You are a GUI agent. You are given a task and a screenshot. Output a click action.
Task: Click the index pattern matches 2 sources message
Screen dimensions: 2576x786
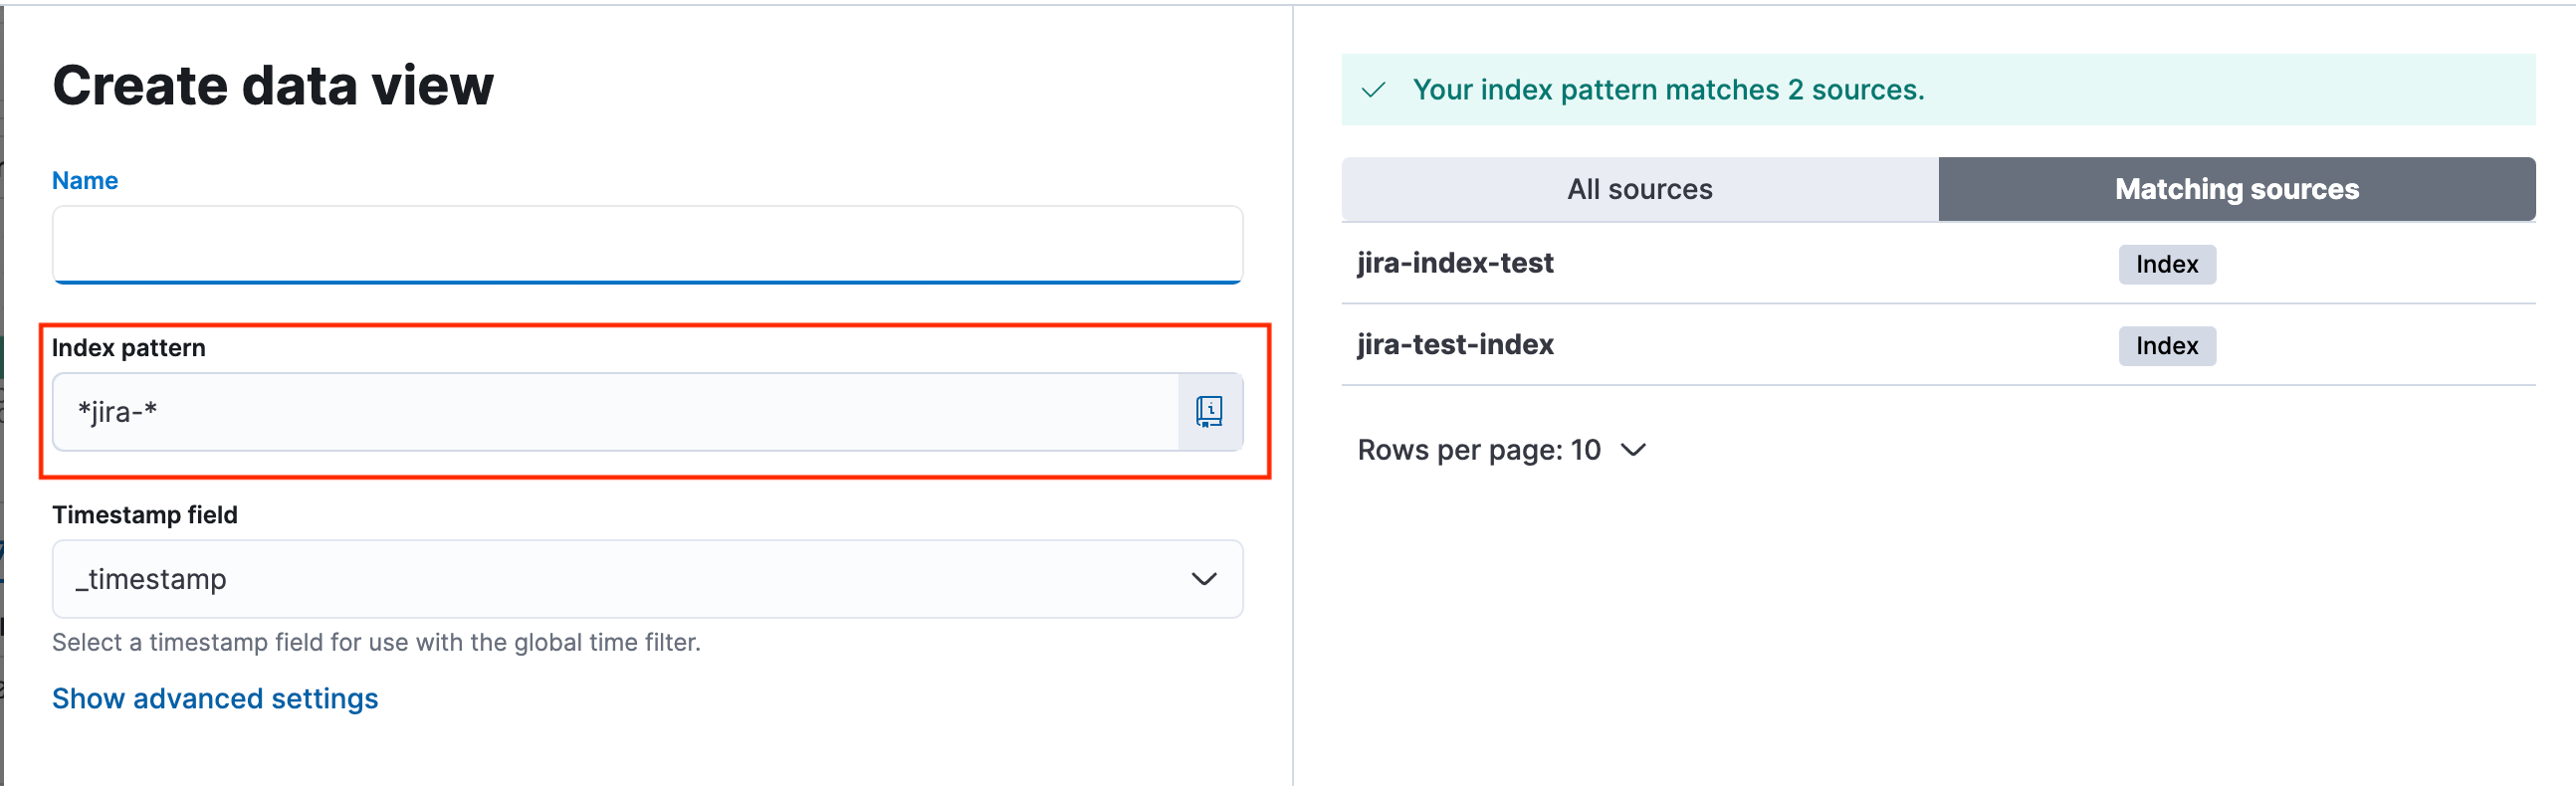point(1668,90)
